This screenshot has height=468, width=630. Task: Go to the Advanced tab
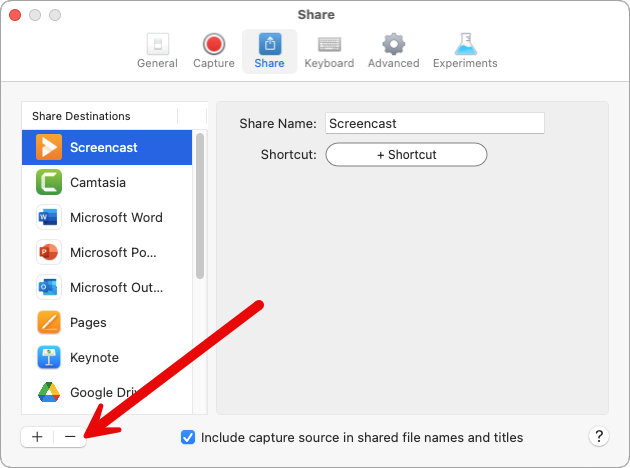click(x=393, y=51)
